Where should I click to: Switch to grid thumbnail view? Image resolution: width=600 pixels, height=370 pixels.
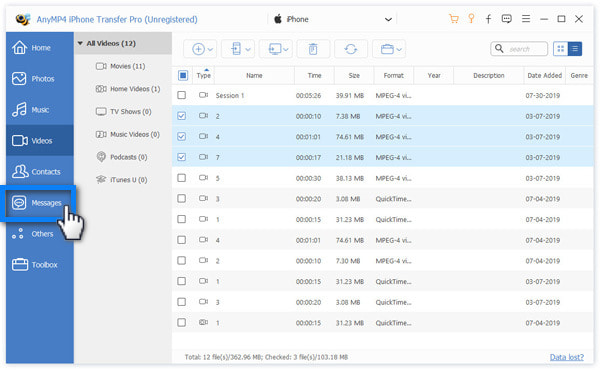click(x=561, y=49)
